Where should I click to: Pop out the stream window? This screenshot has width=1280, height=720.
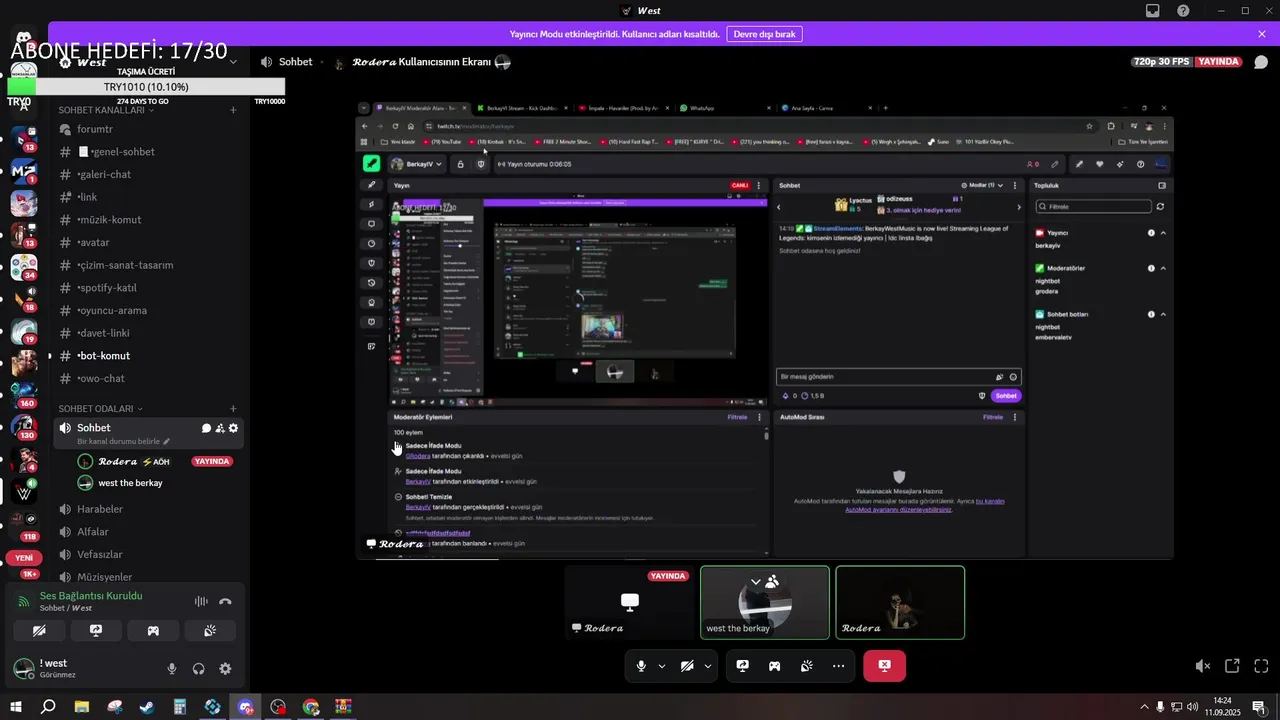click(1232, 666)
